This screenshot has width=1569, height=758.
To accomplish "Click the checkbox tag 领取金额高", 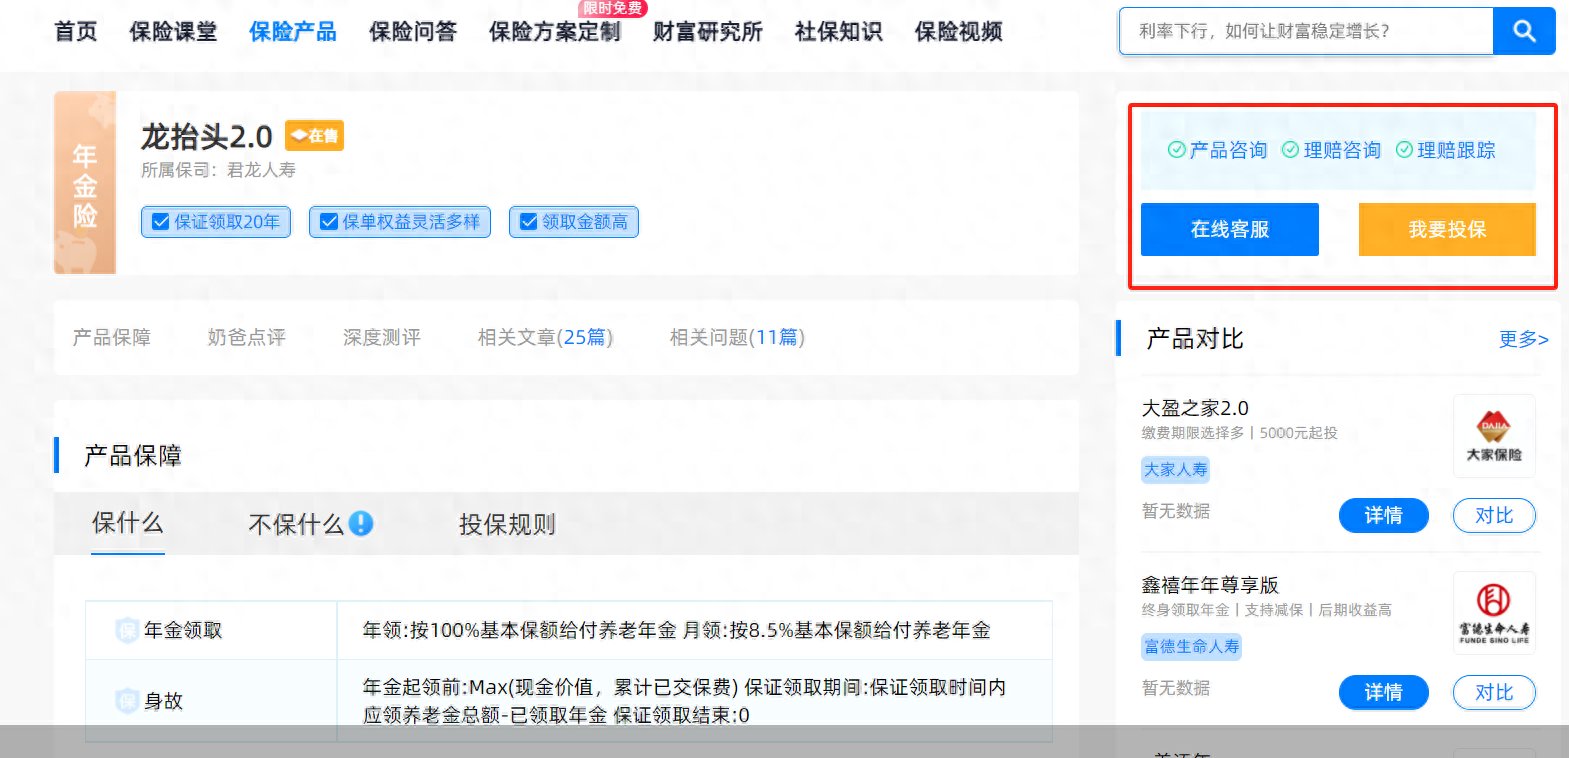I will pyautogui.click(x=574, y=222).
